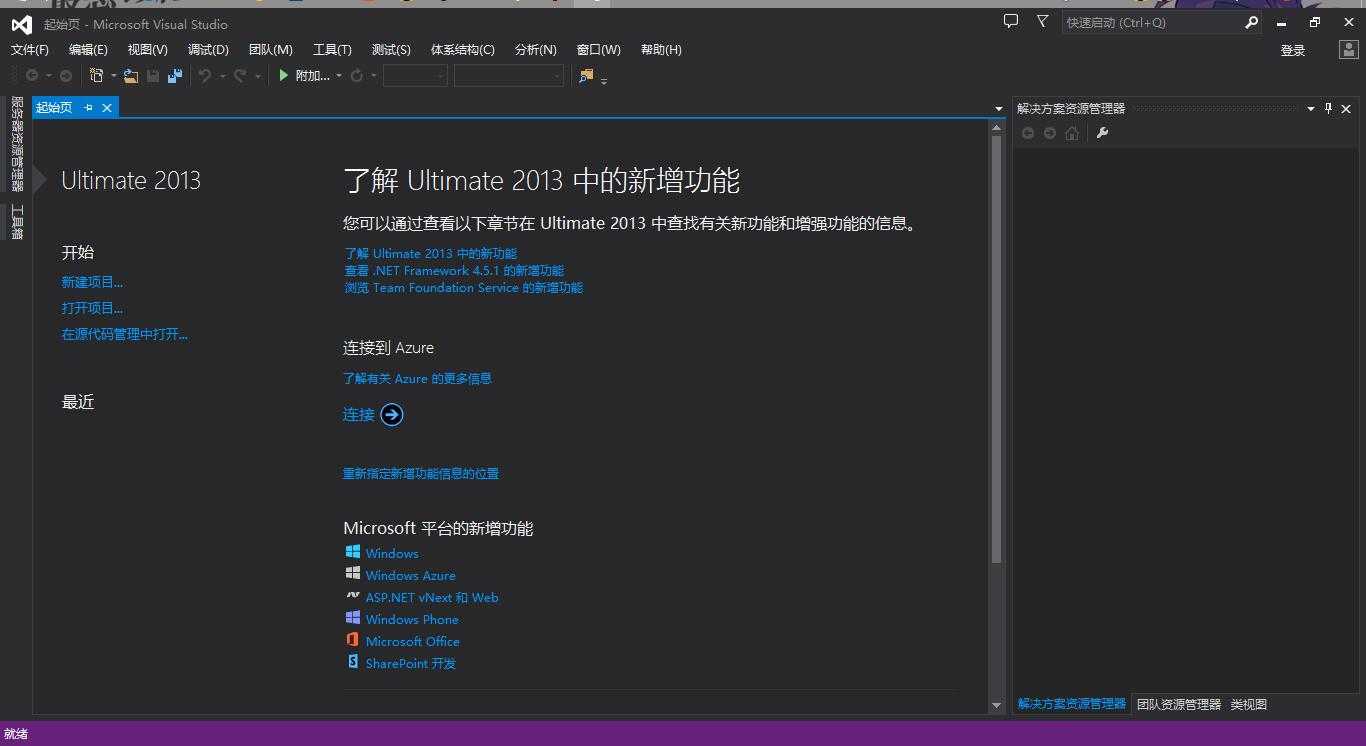This screenshot has height=746, width=1366.
Task: Open the 视图(V) menu
Action: pyautogui.click(x=147, y=49)
